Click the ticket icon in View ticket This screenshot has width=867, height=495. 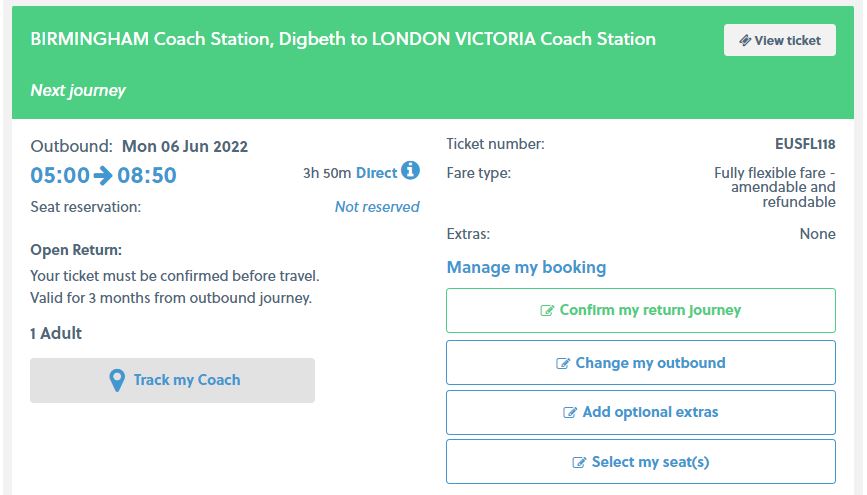[x=745, y=40]
